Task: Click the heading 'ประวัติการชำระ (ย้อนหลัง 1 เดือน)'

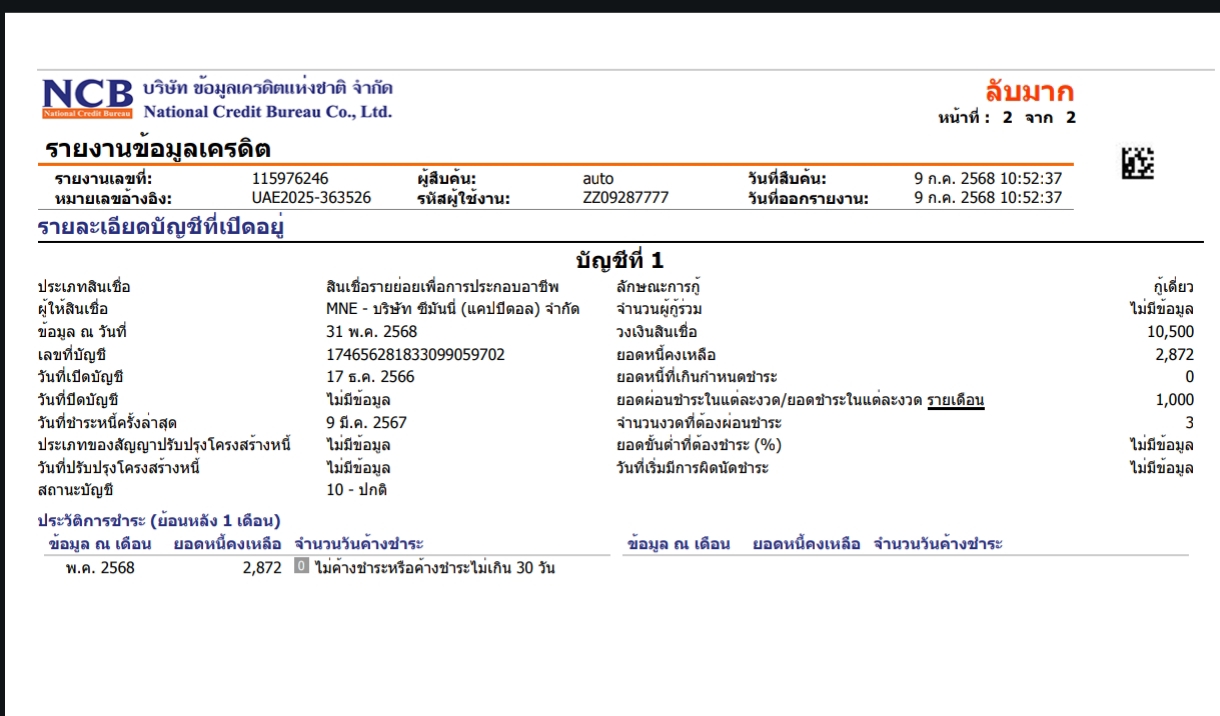Action: 159,520
